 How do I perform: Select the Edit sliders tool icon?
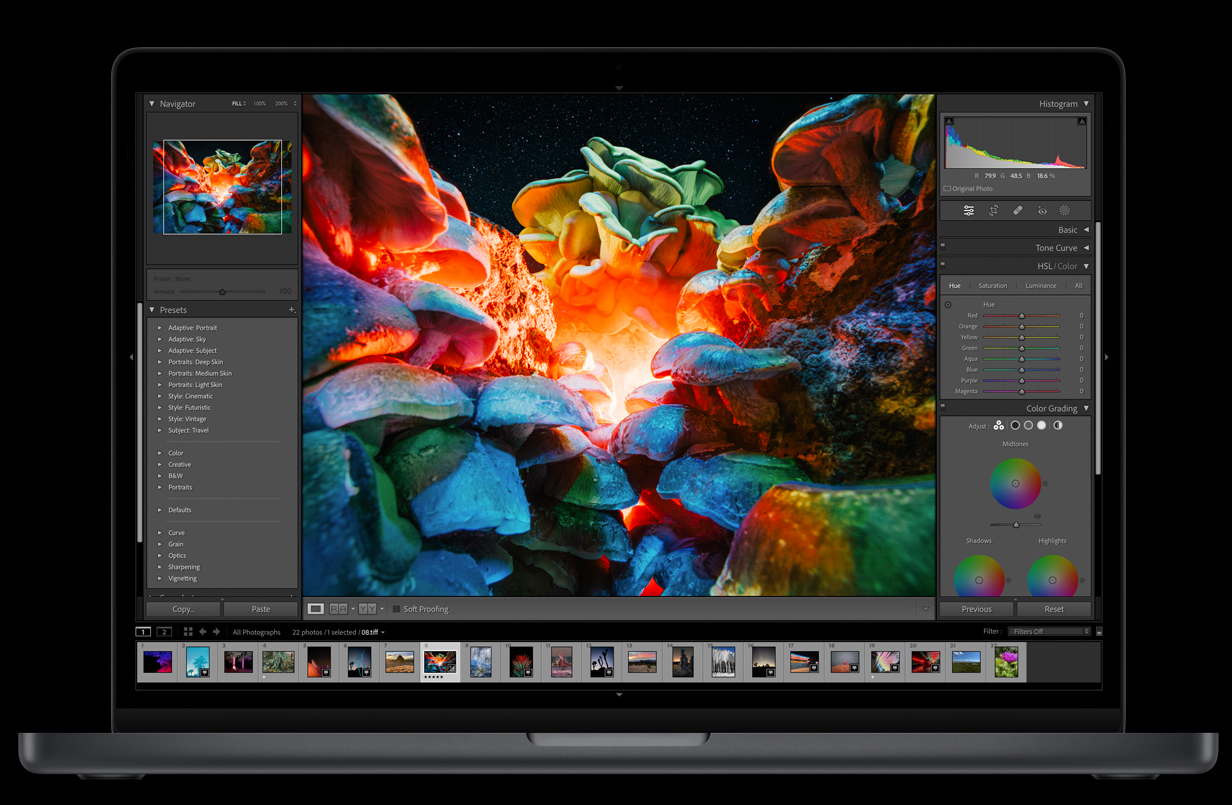pos(968,211)
